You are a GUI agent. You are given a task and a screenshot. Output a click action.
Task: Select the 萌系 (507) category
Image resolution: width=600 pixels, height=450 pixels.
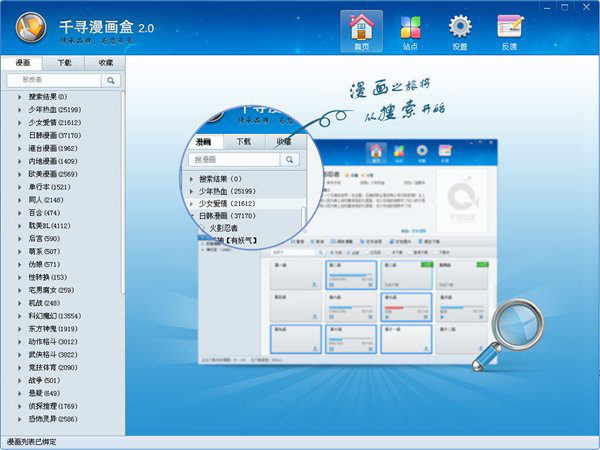click(44, 251)
